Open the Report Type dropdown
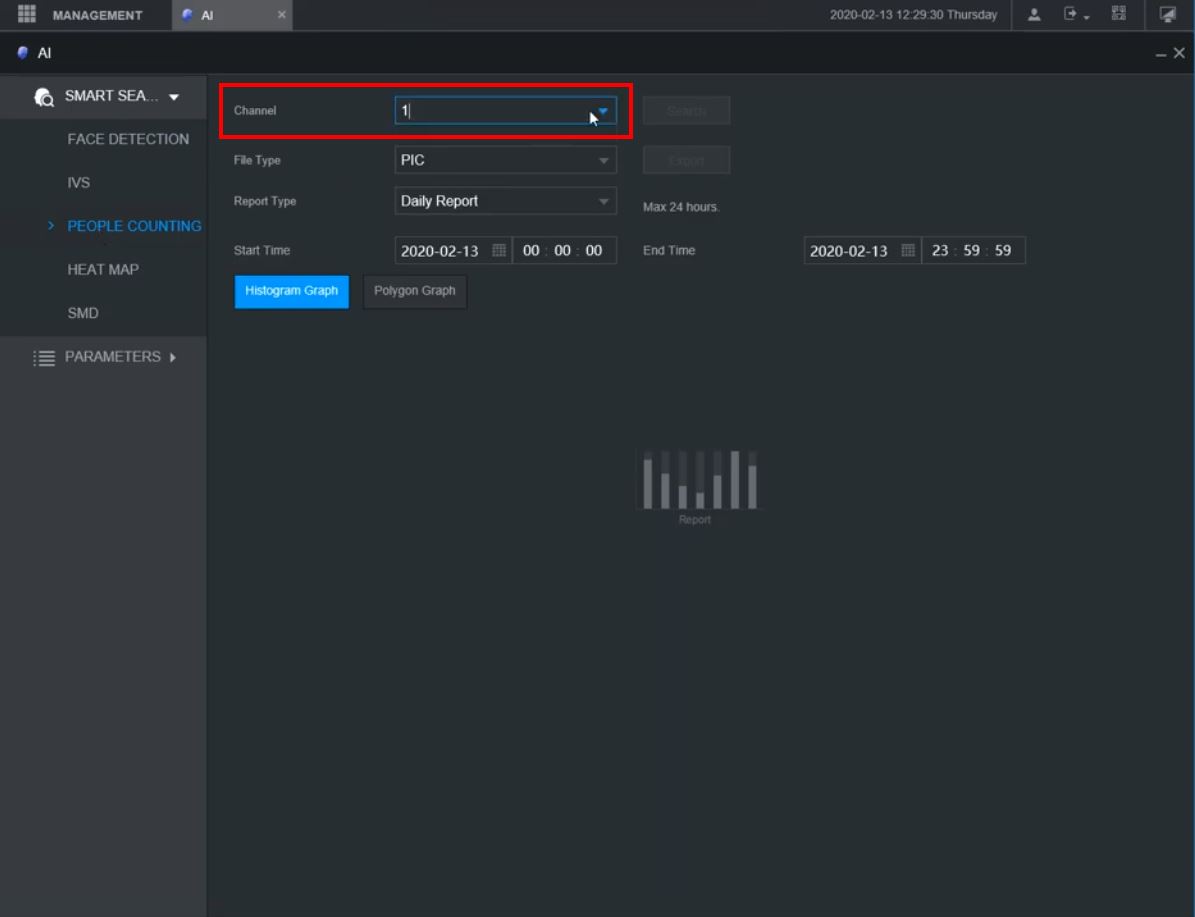Screen dimensions: 1195x917 pos(505,201)
